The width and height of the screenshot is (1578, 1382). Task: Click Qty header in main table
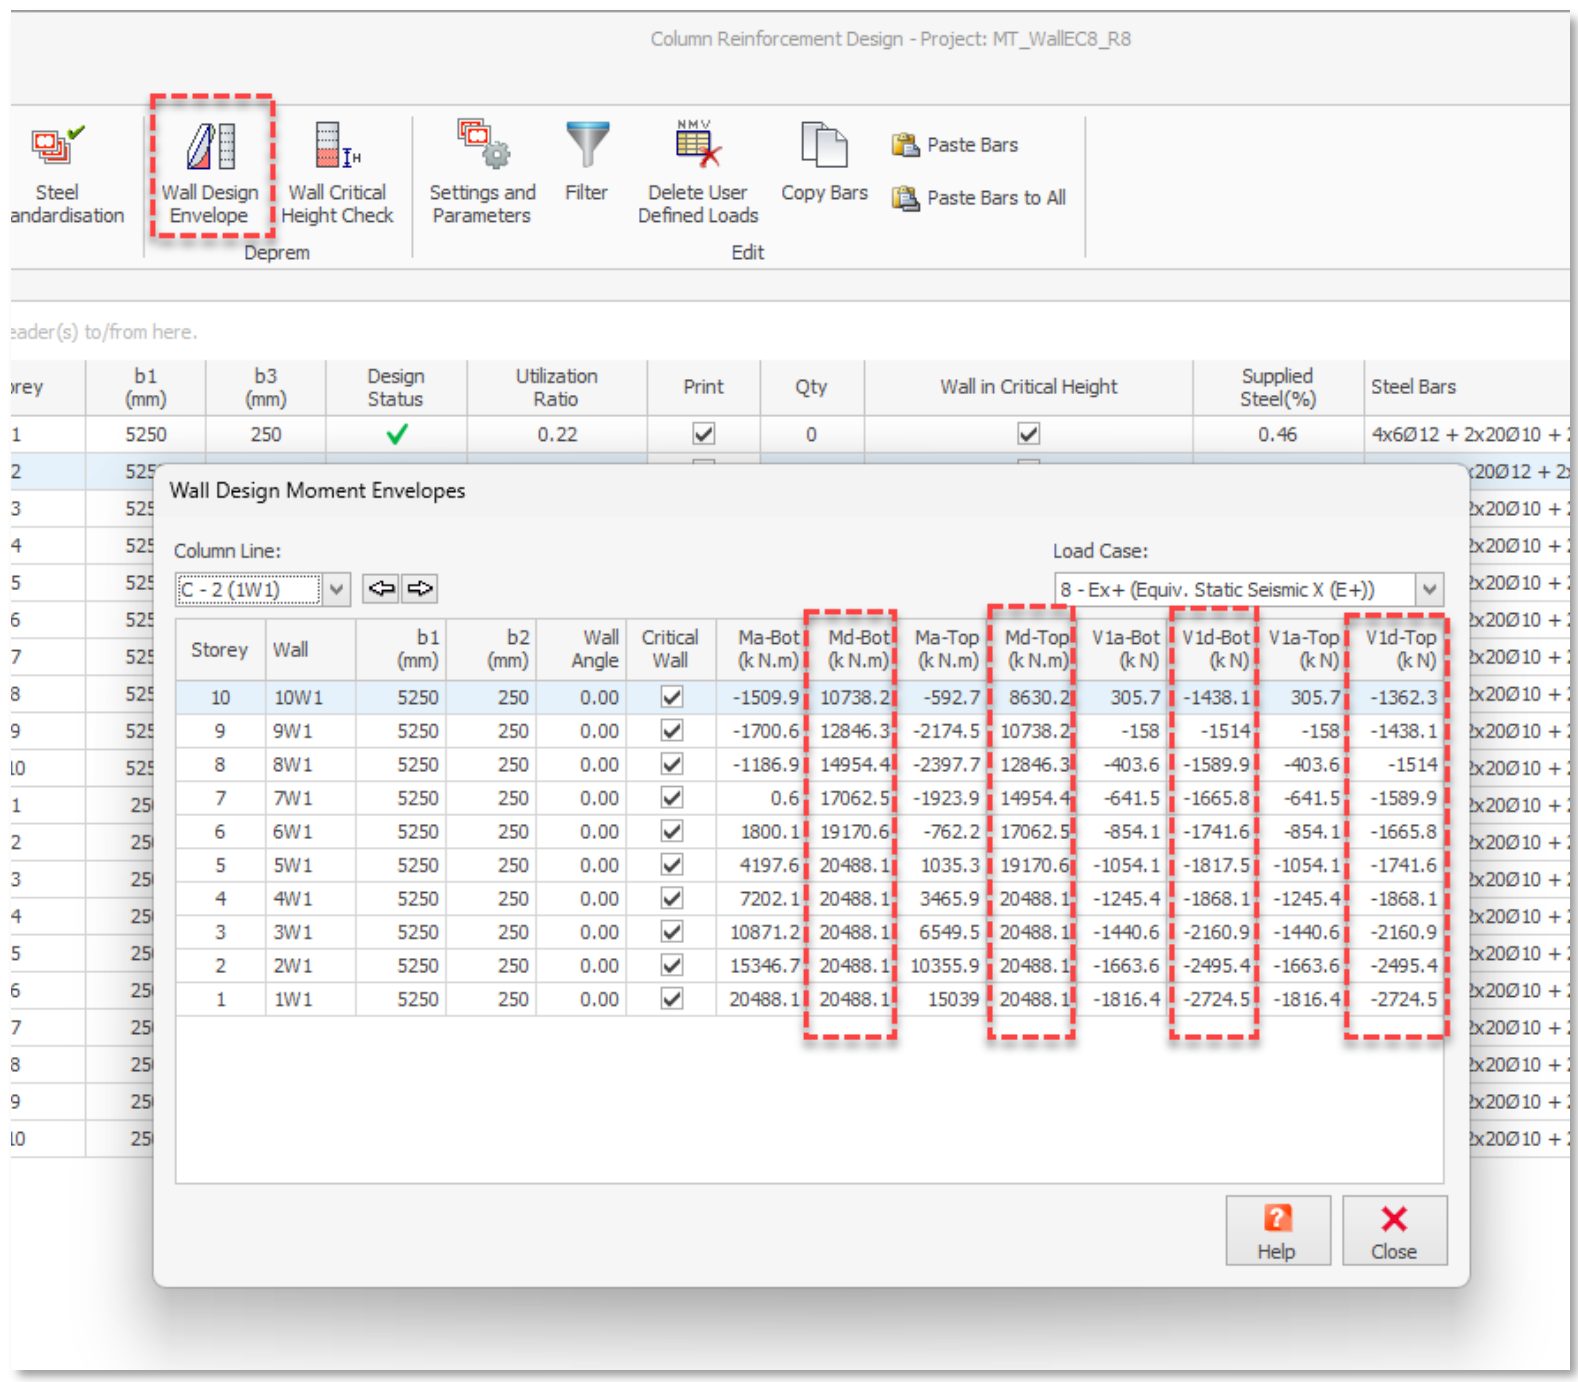click(x=811, y=388)
